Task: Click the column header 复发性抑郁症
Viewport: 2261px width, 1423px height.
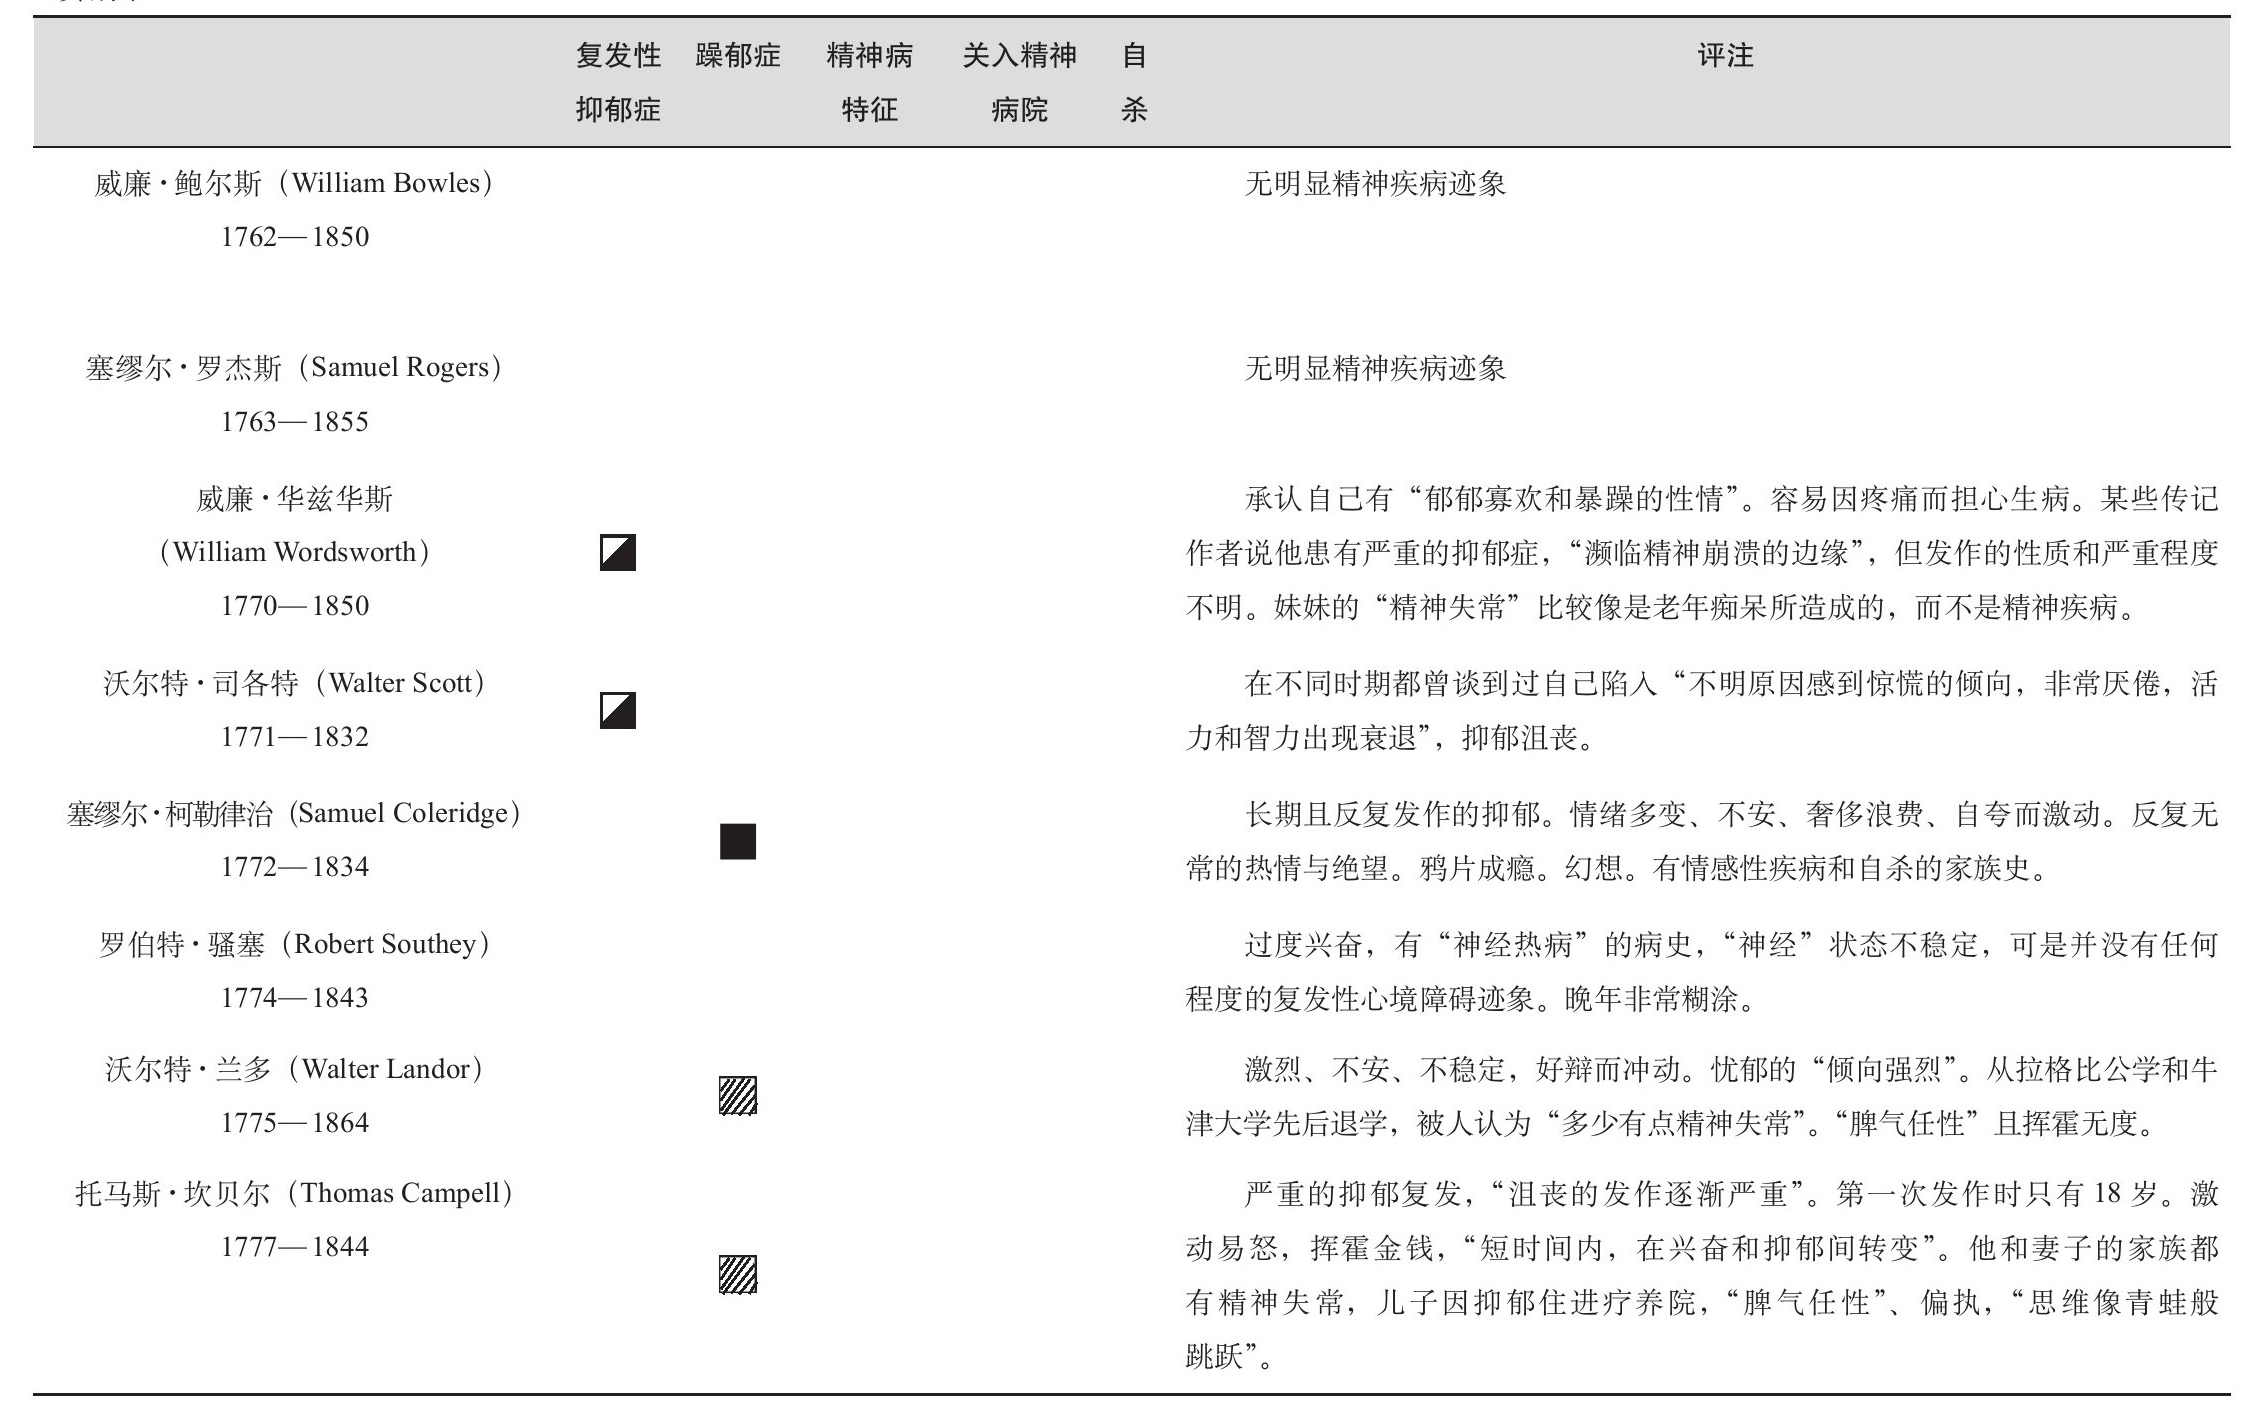Action: tap(618, 82)
